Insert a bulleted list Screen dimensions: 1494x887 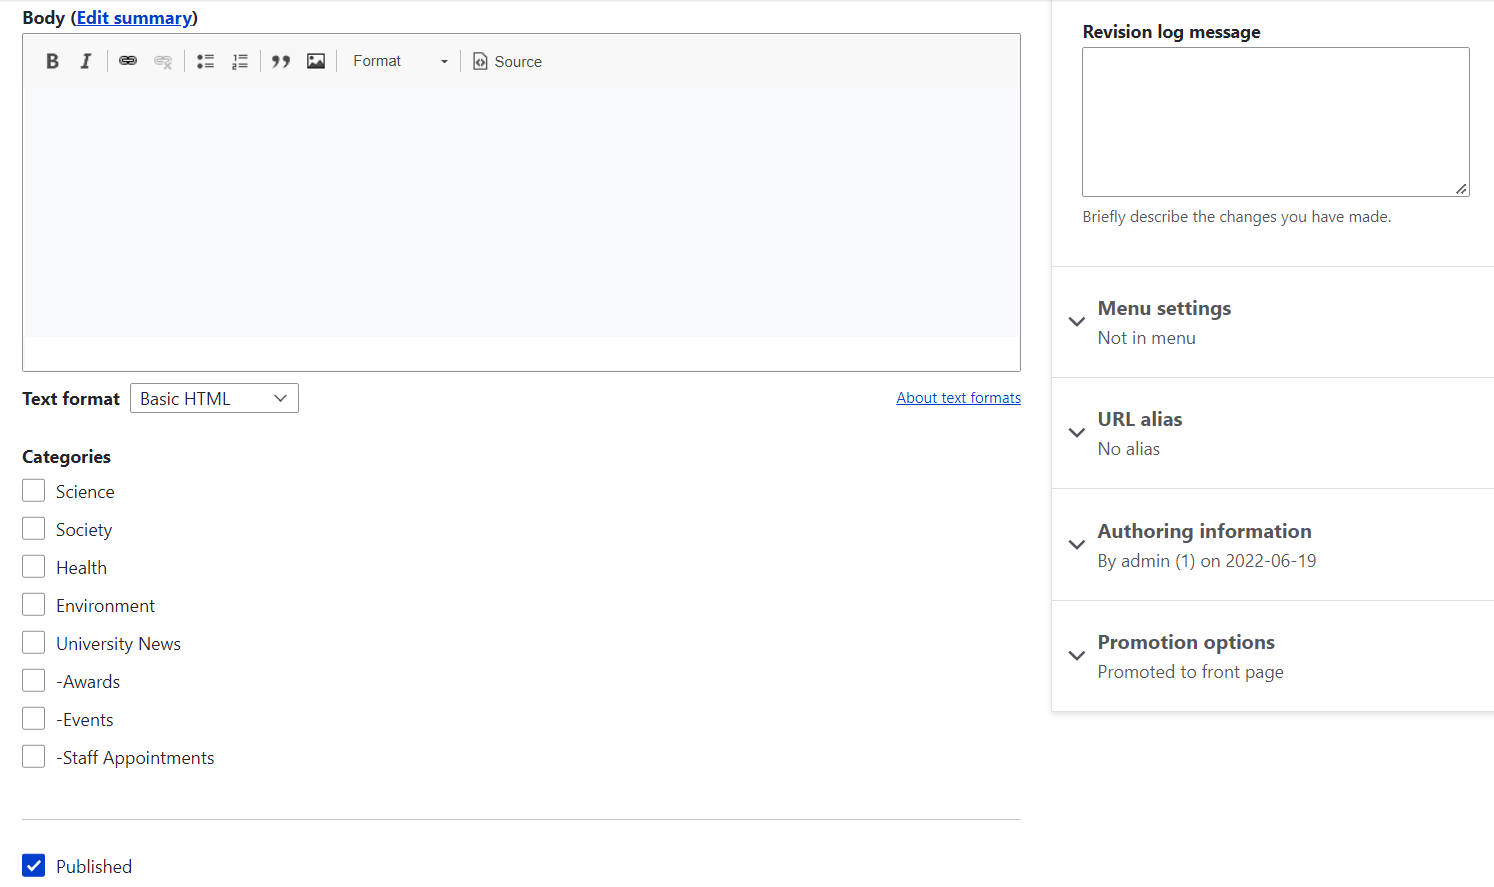(206, 61)
